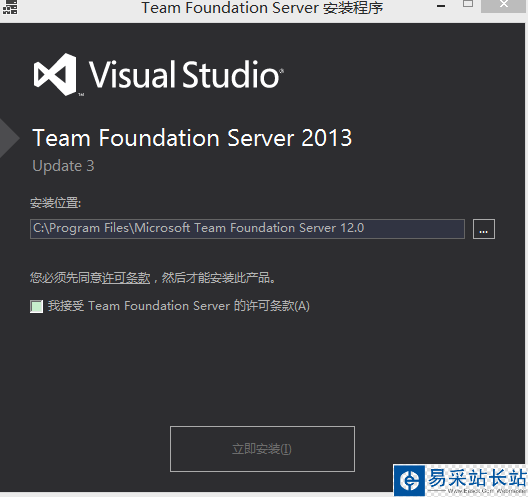Close the Team Foundation Server installer
Viewport: 528px width, 497px height.
point(504,5)
